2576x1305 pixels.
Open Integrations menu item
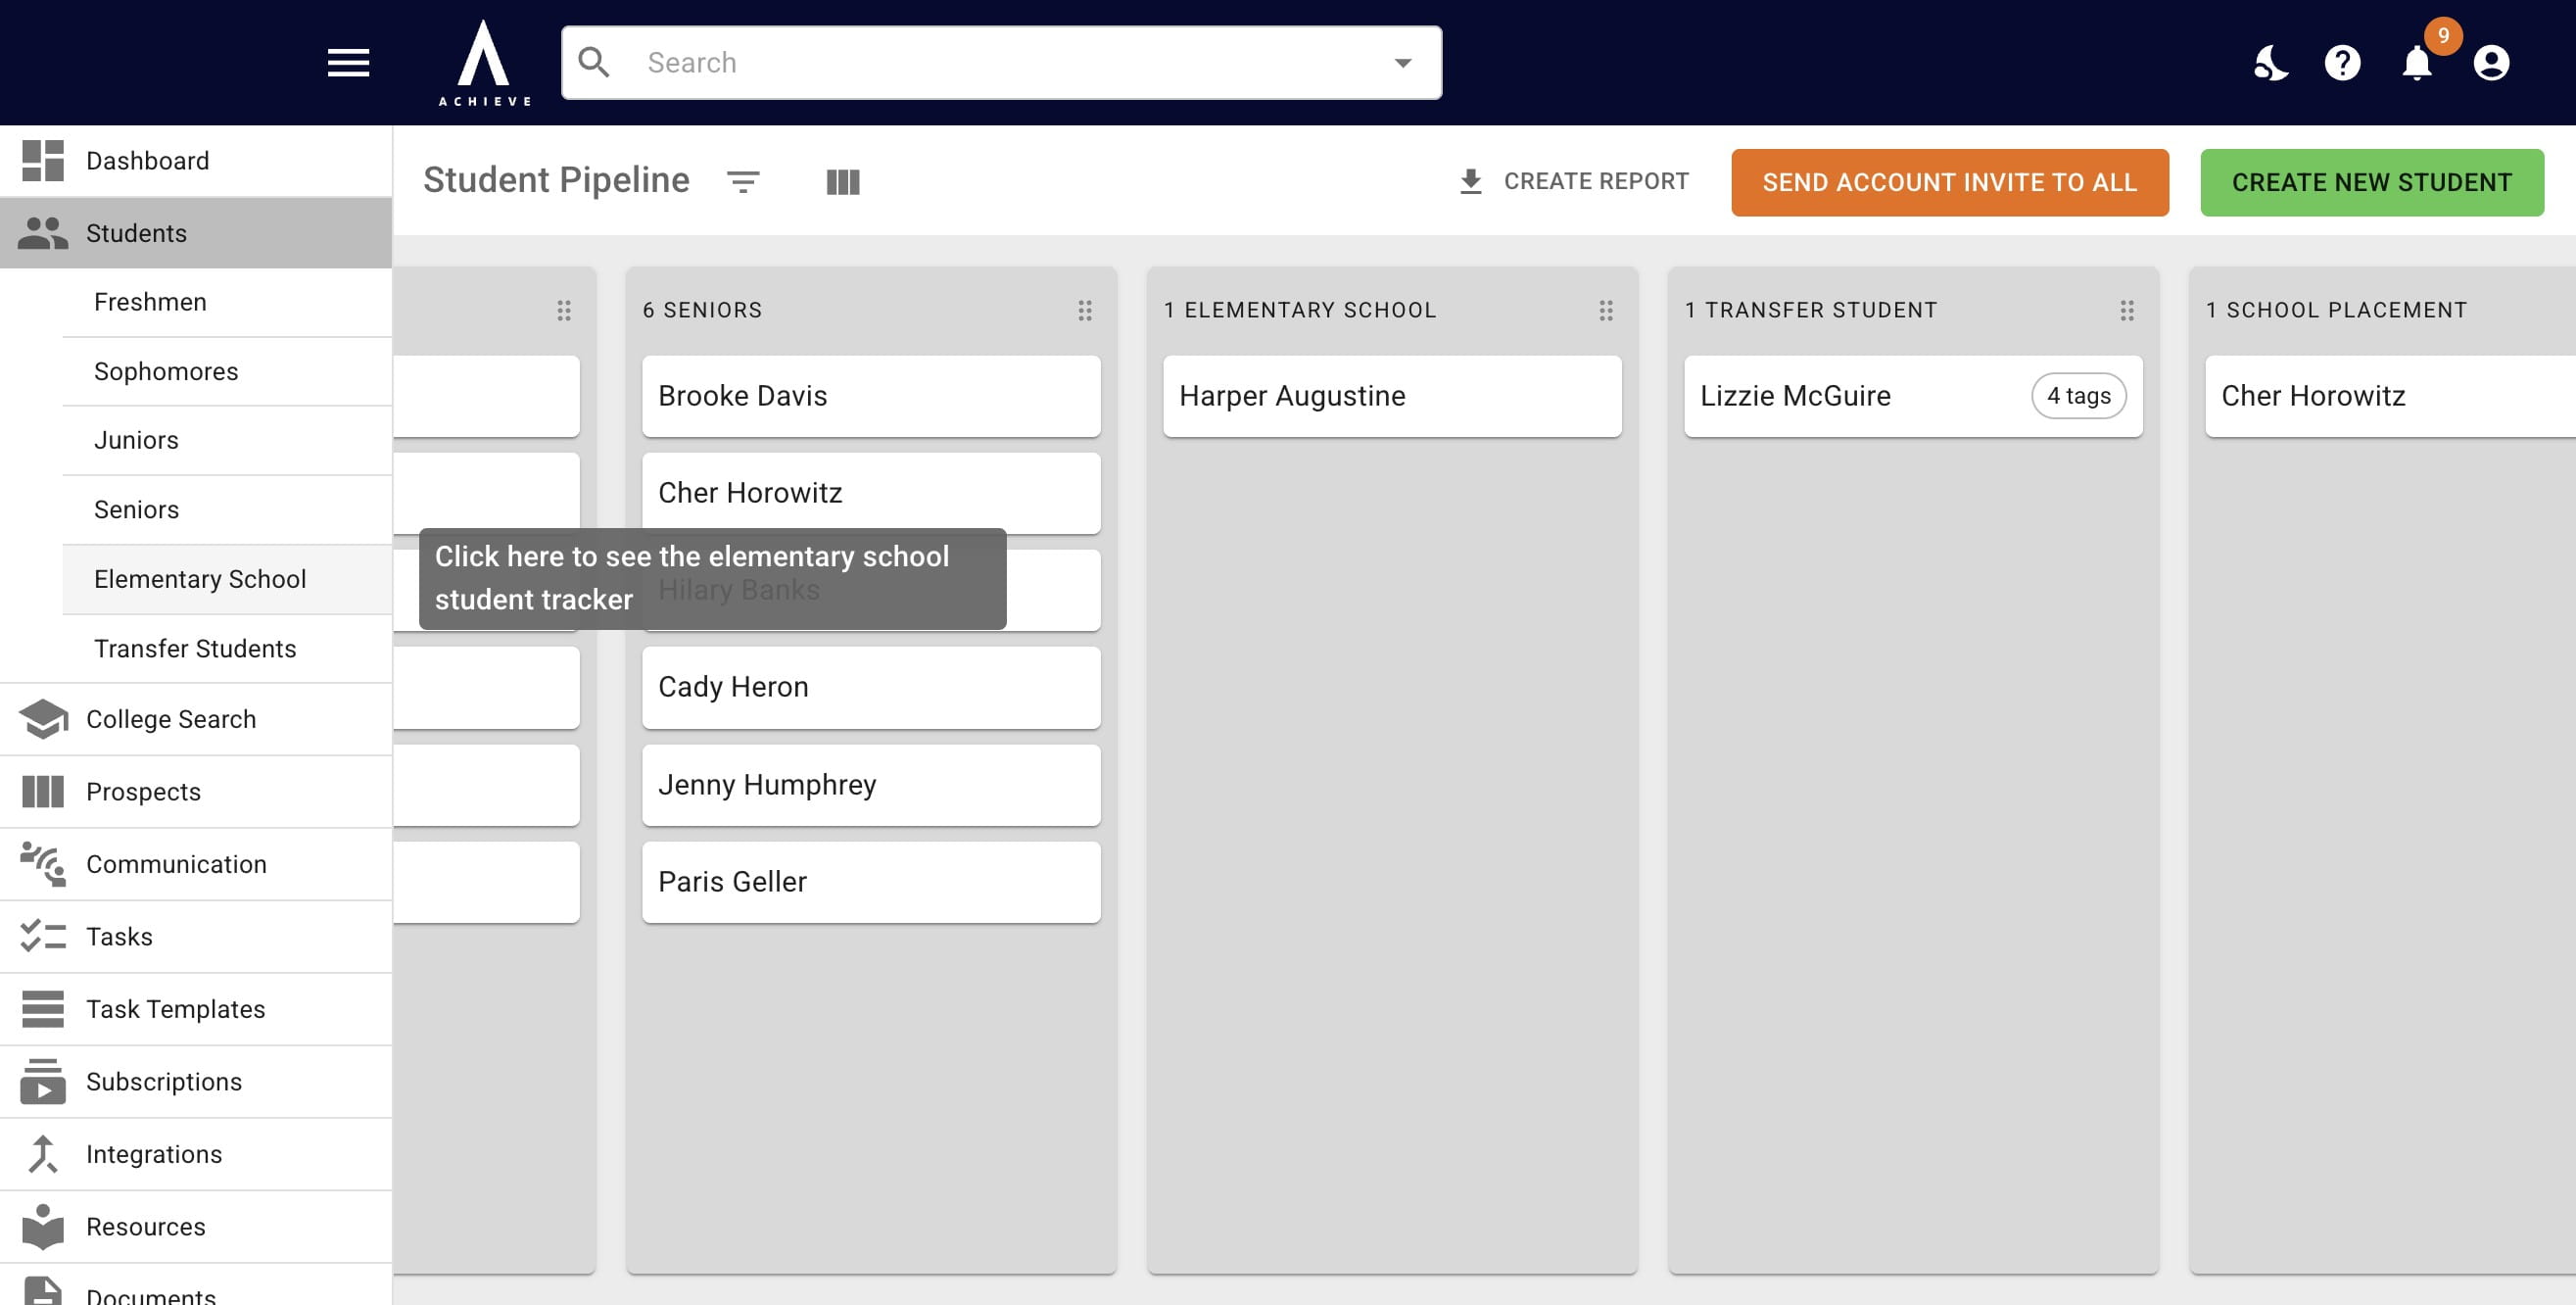click(196, 1153)
